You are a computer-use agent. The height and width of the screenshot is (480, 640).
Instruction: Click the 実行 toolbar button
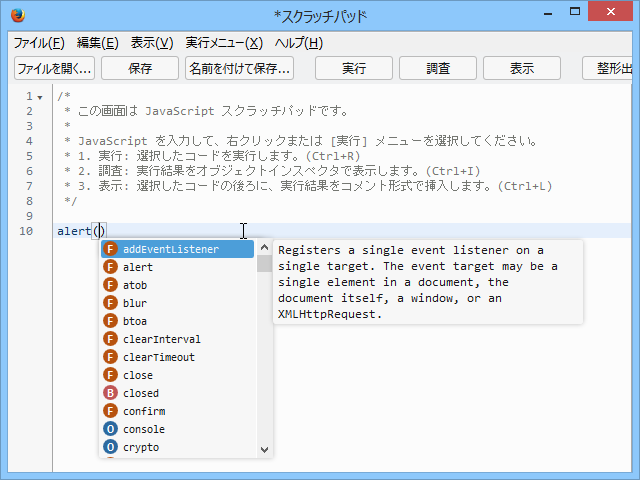[x=353, y=68]
